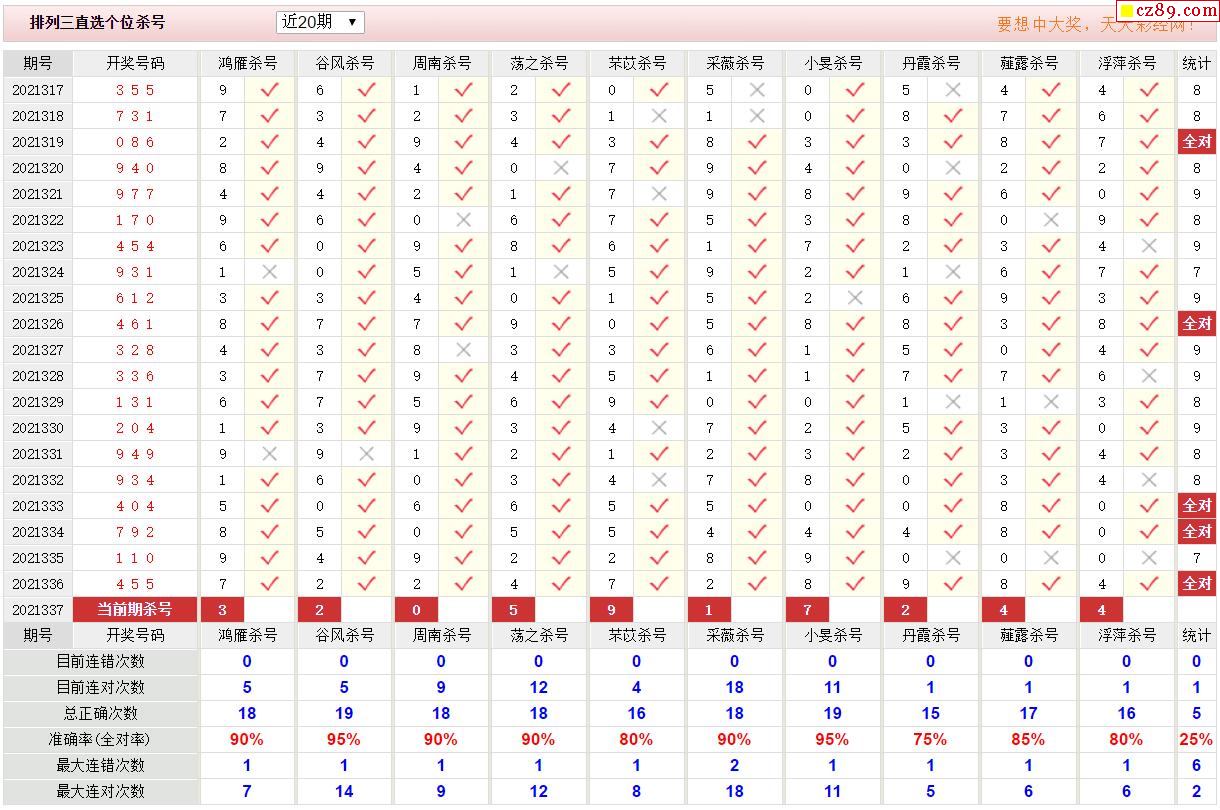The image size is (1220, 810).
Task: Click 谷风杀号's 最大连对次数 value 14
Action: pos(344,791)
